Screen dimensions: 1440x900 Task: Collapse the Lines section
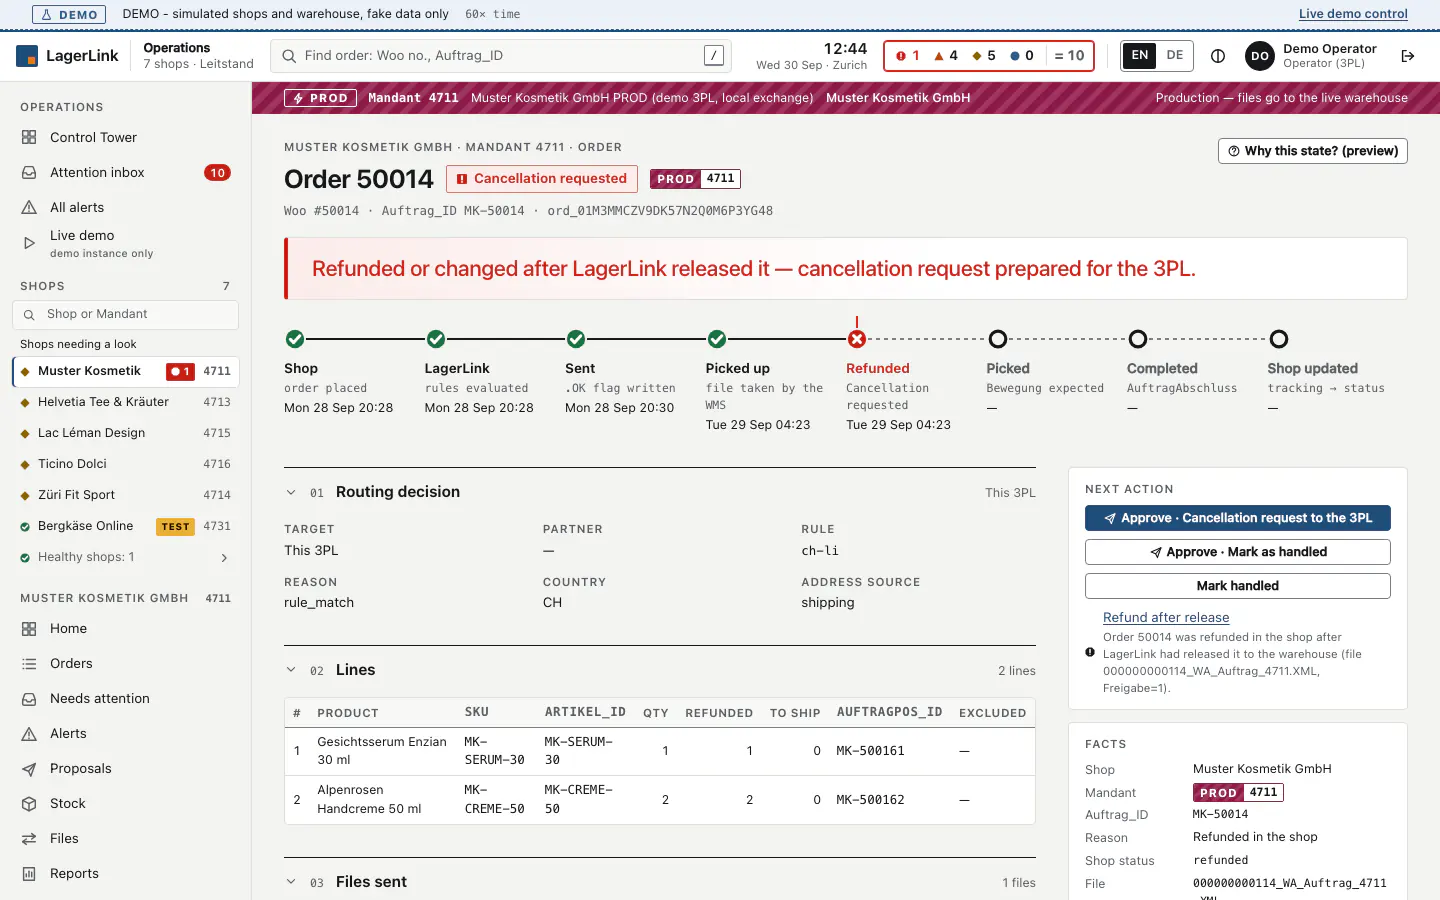point(291,670)
